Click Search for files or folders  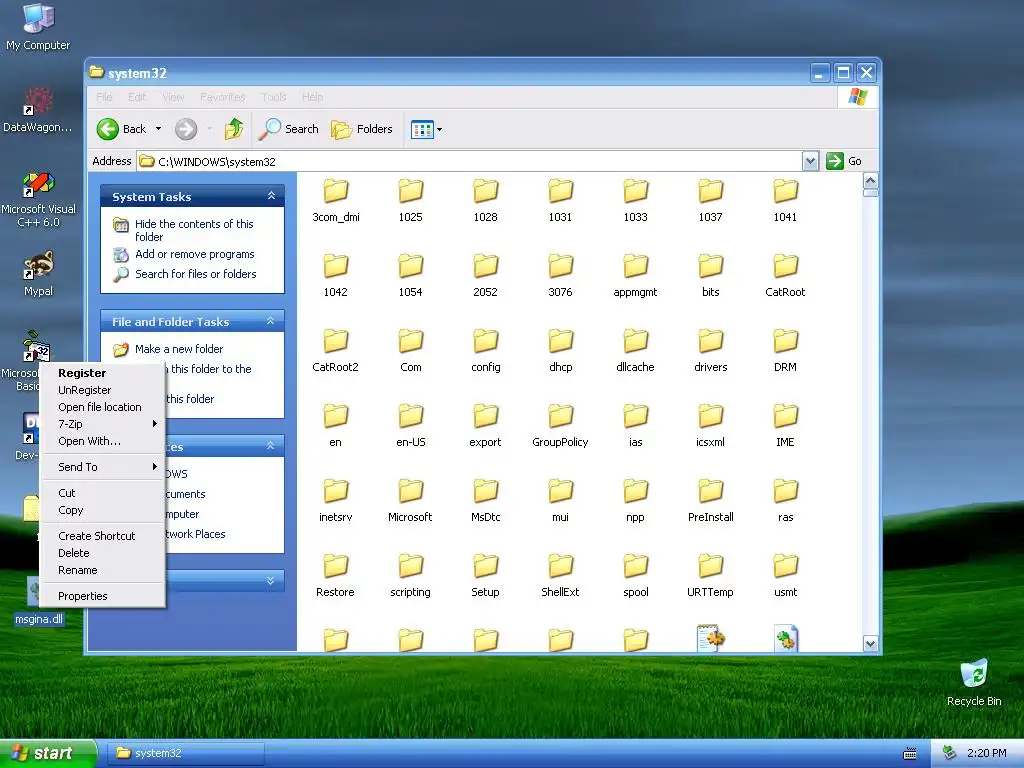pos(195,274)
